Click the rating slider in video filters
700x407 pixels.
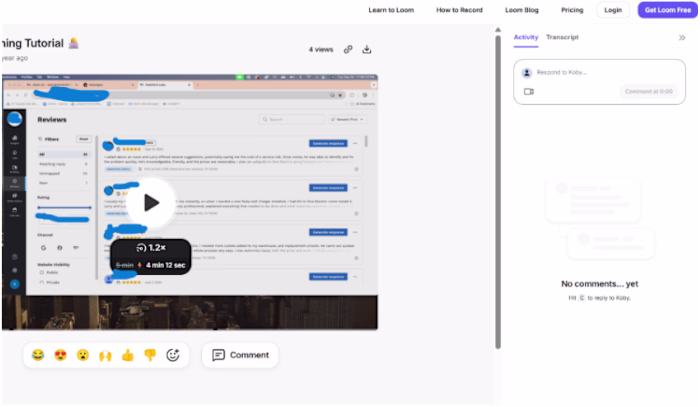(64, 208)
